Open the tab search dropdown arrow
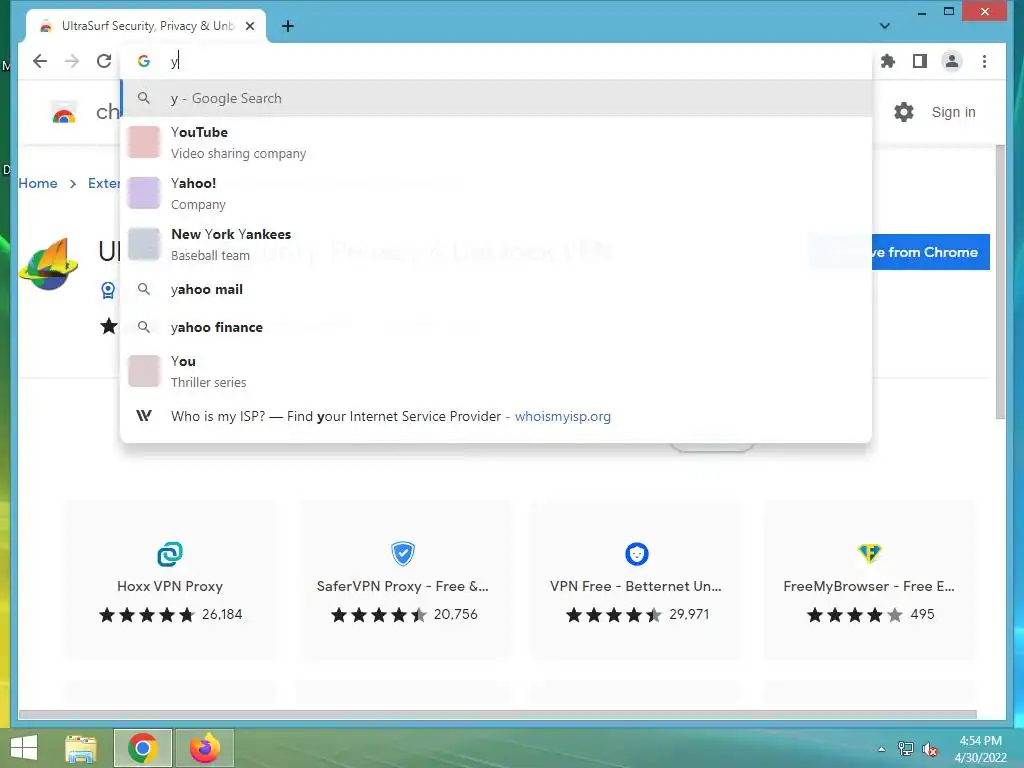The image size is (1024, 768). pyautogui.click(x=884, y=26)
